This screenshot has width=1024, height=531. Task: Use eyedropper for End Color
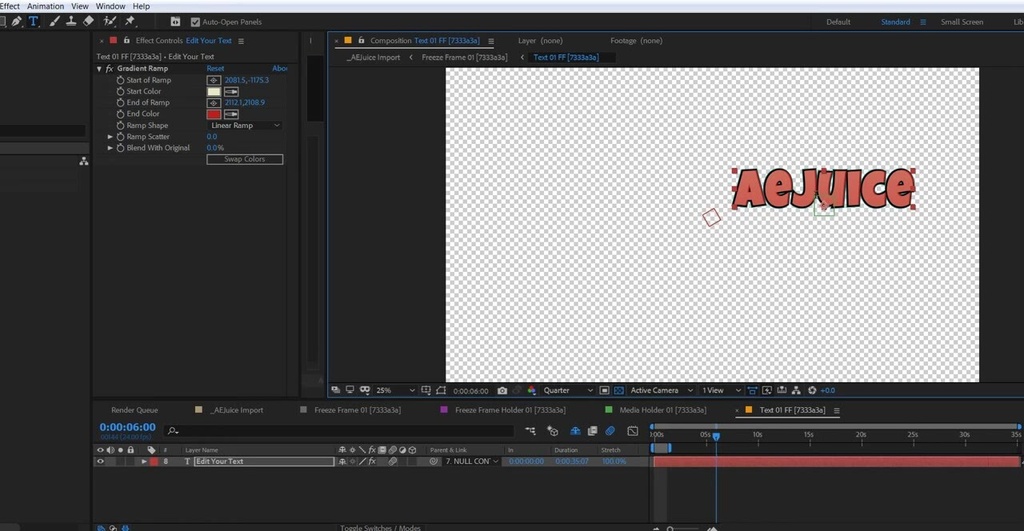pyautogui.click(x=231, y=114)
